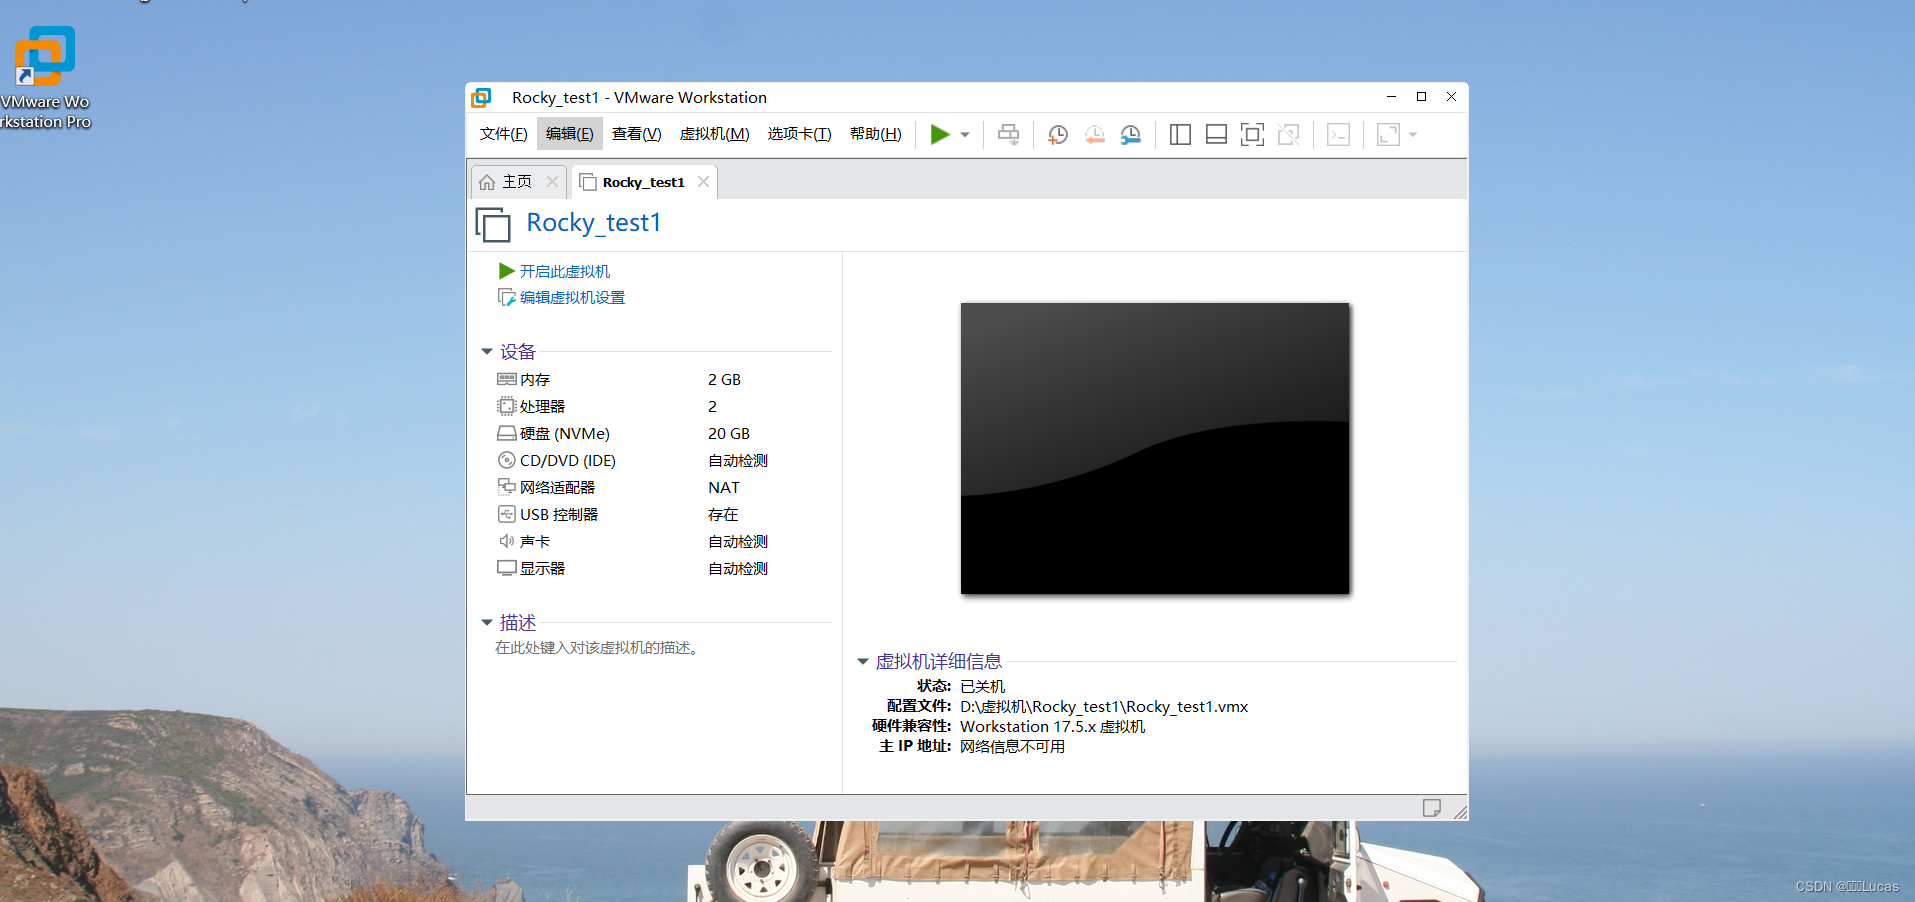The width and height of the screenshot is (1915, 902).
Task: Take a snapshot using the clock-plus icon
Action: [1057, 134]
